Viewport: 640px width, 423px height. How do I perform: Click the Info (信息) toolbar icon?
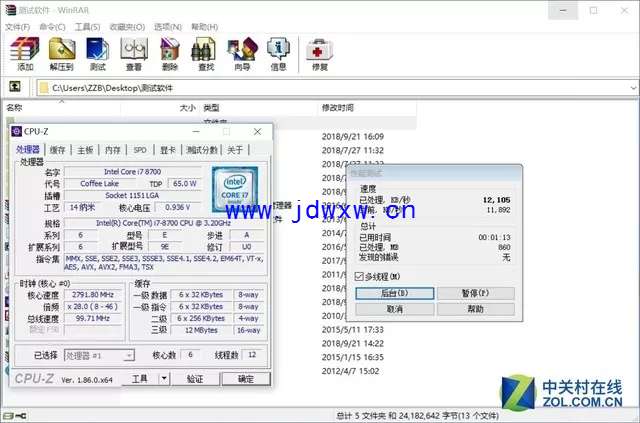[278, 53]
